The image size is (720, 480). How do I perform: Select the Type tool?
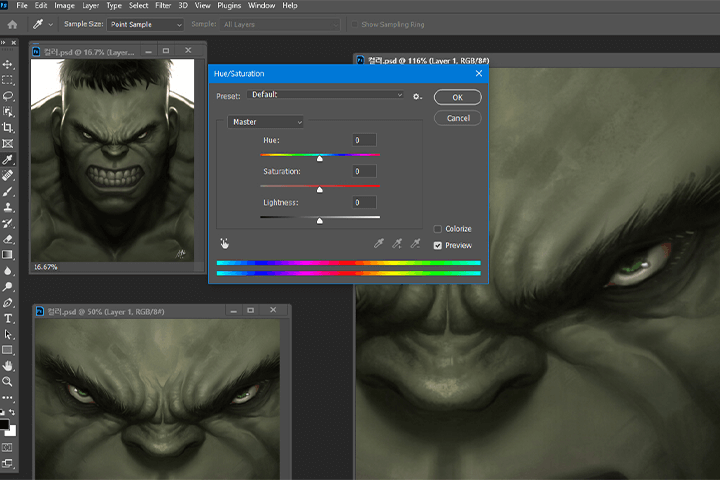tap(8, 319)
